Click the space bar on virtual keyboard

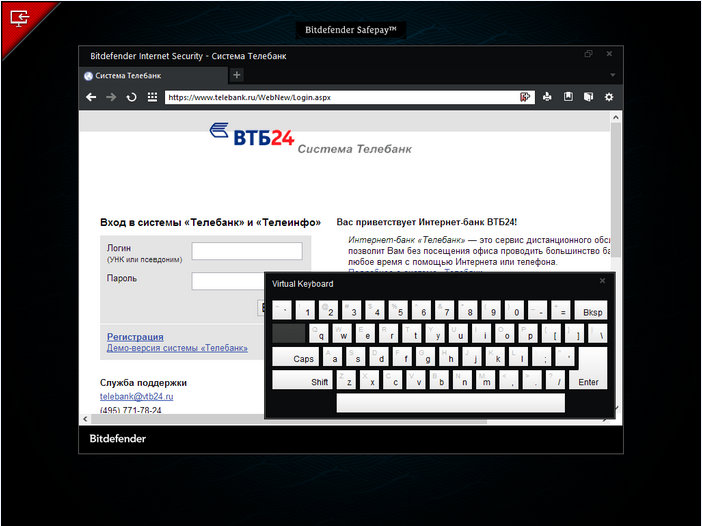coord(450,403)
